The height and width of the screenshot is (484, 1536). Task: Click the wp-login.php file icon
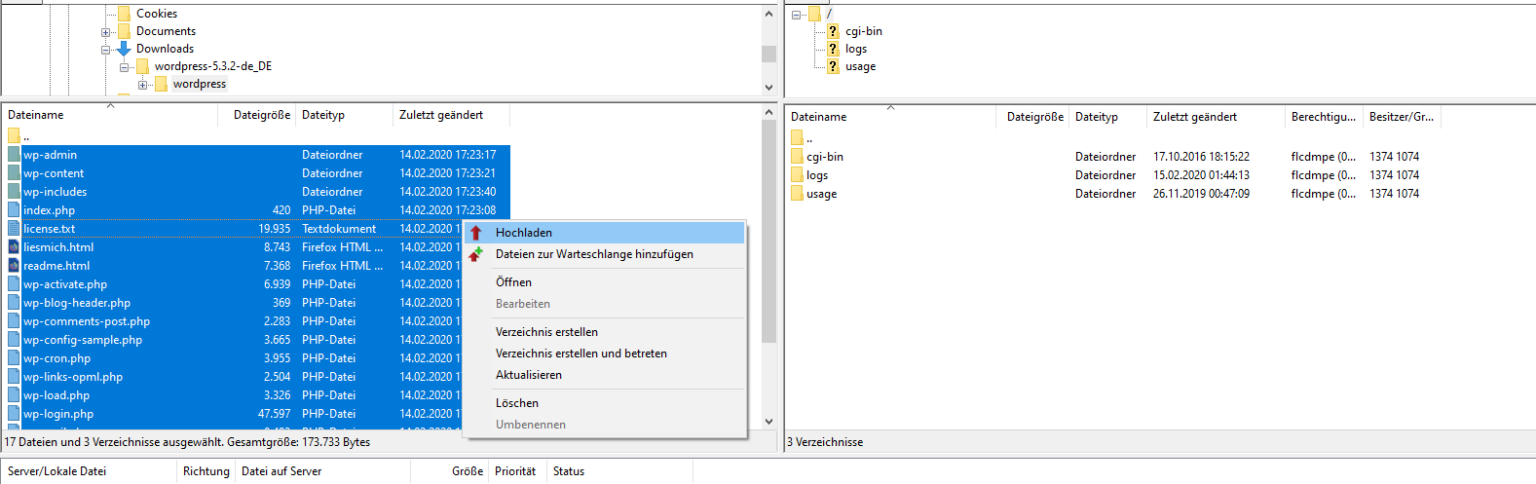pos(13,414)
